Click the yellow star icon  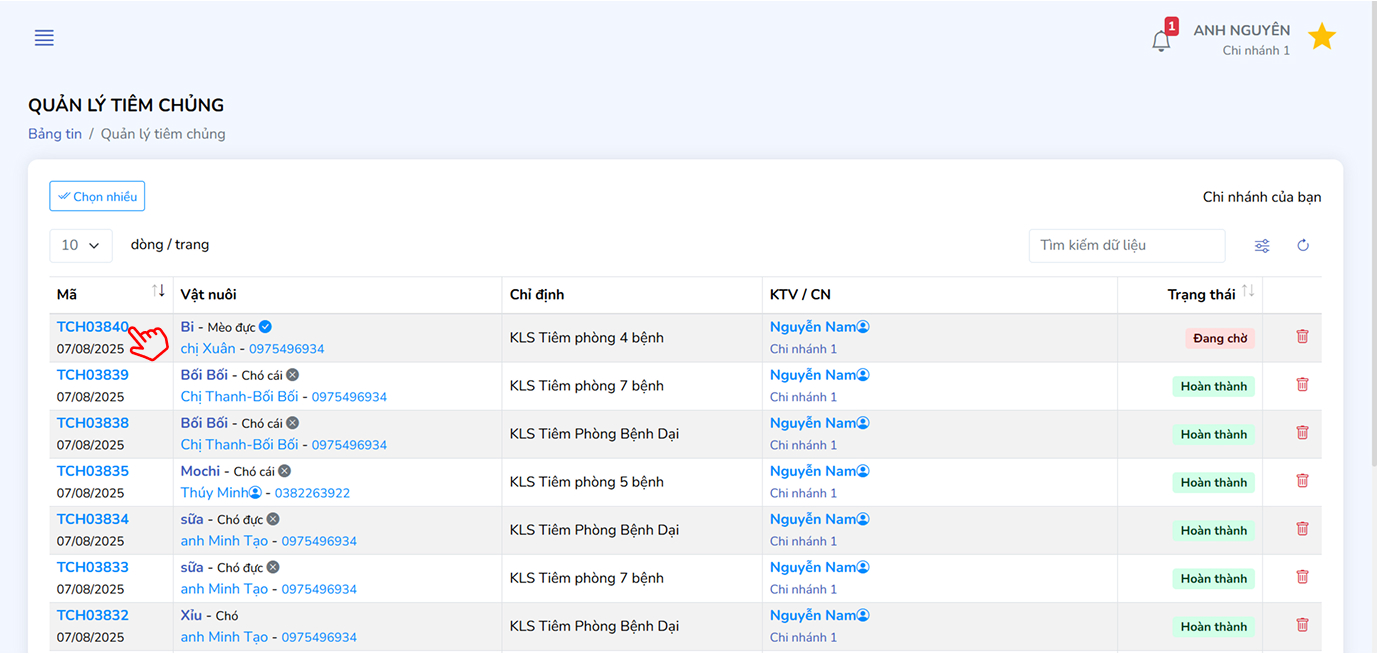click(x=1322, y=38)
